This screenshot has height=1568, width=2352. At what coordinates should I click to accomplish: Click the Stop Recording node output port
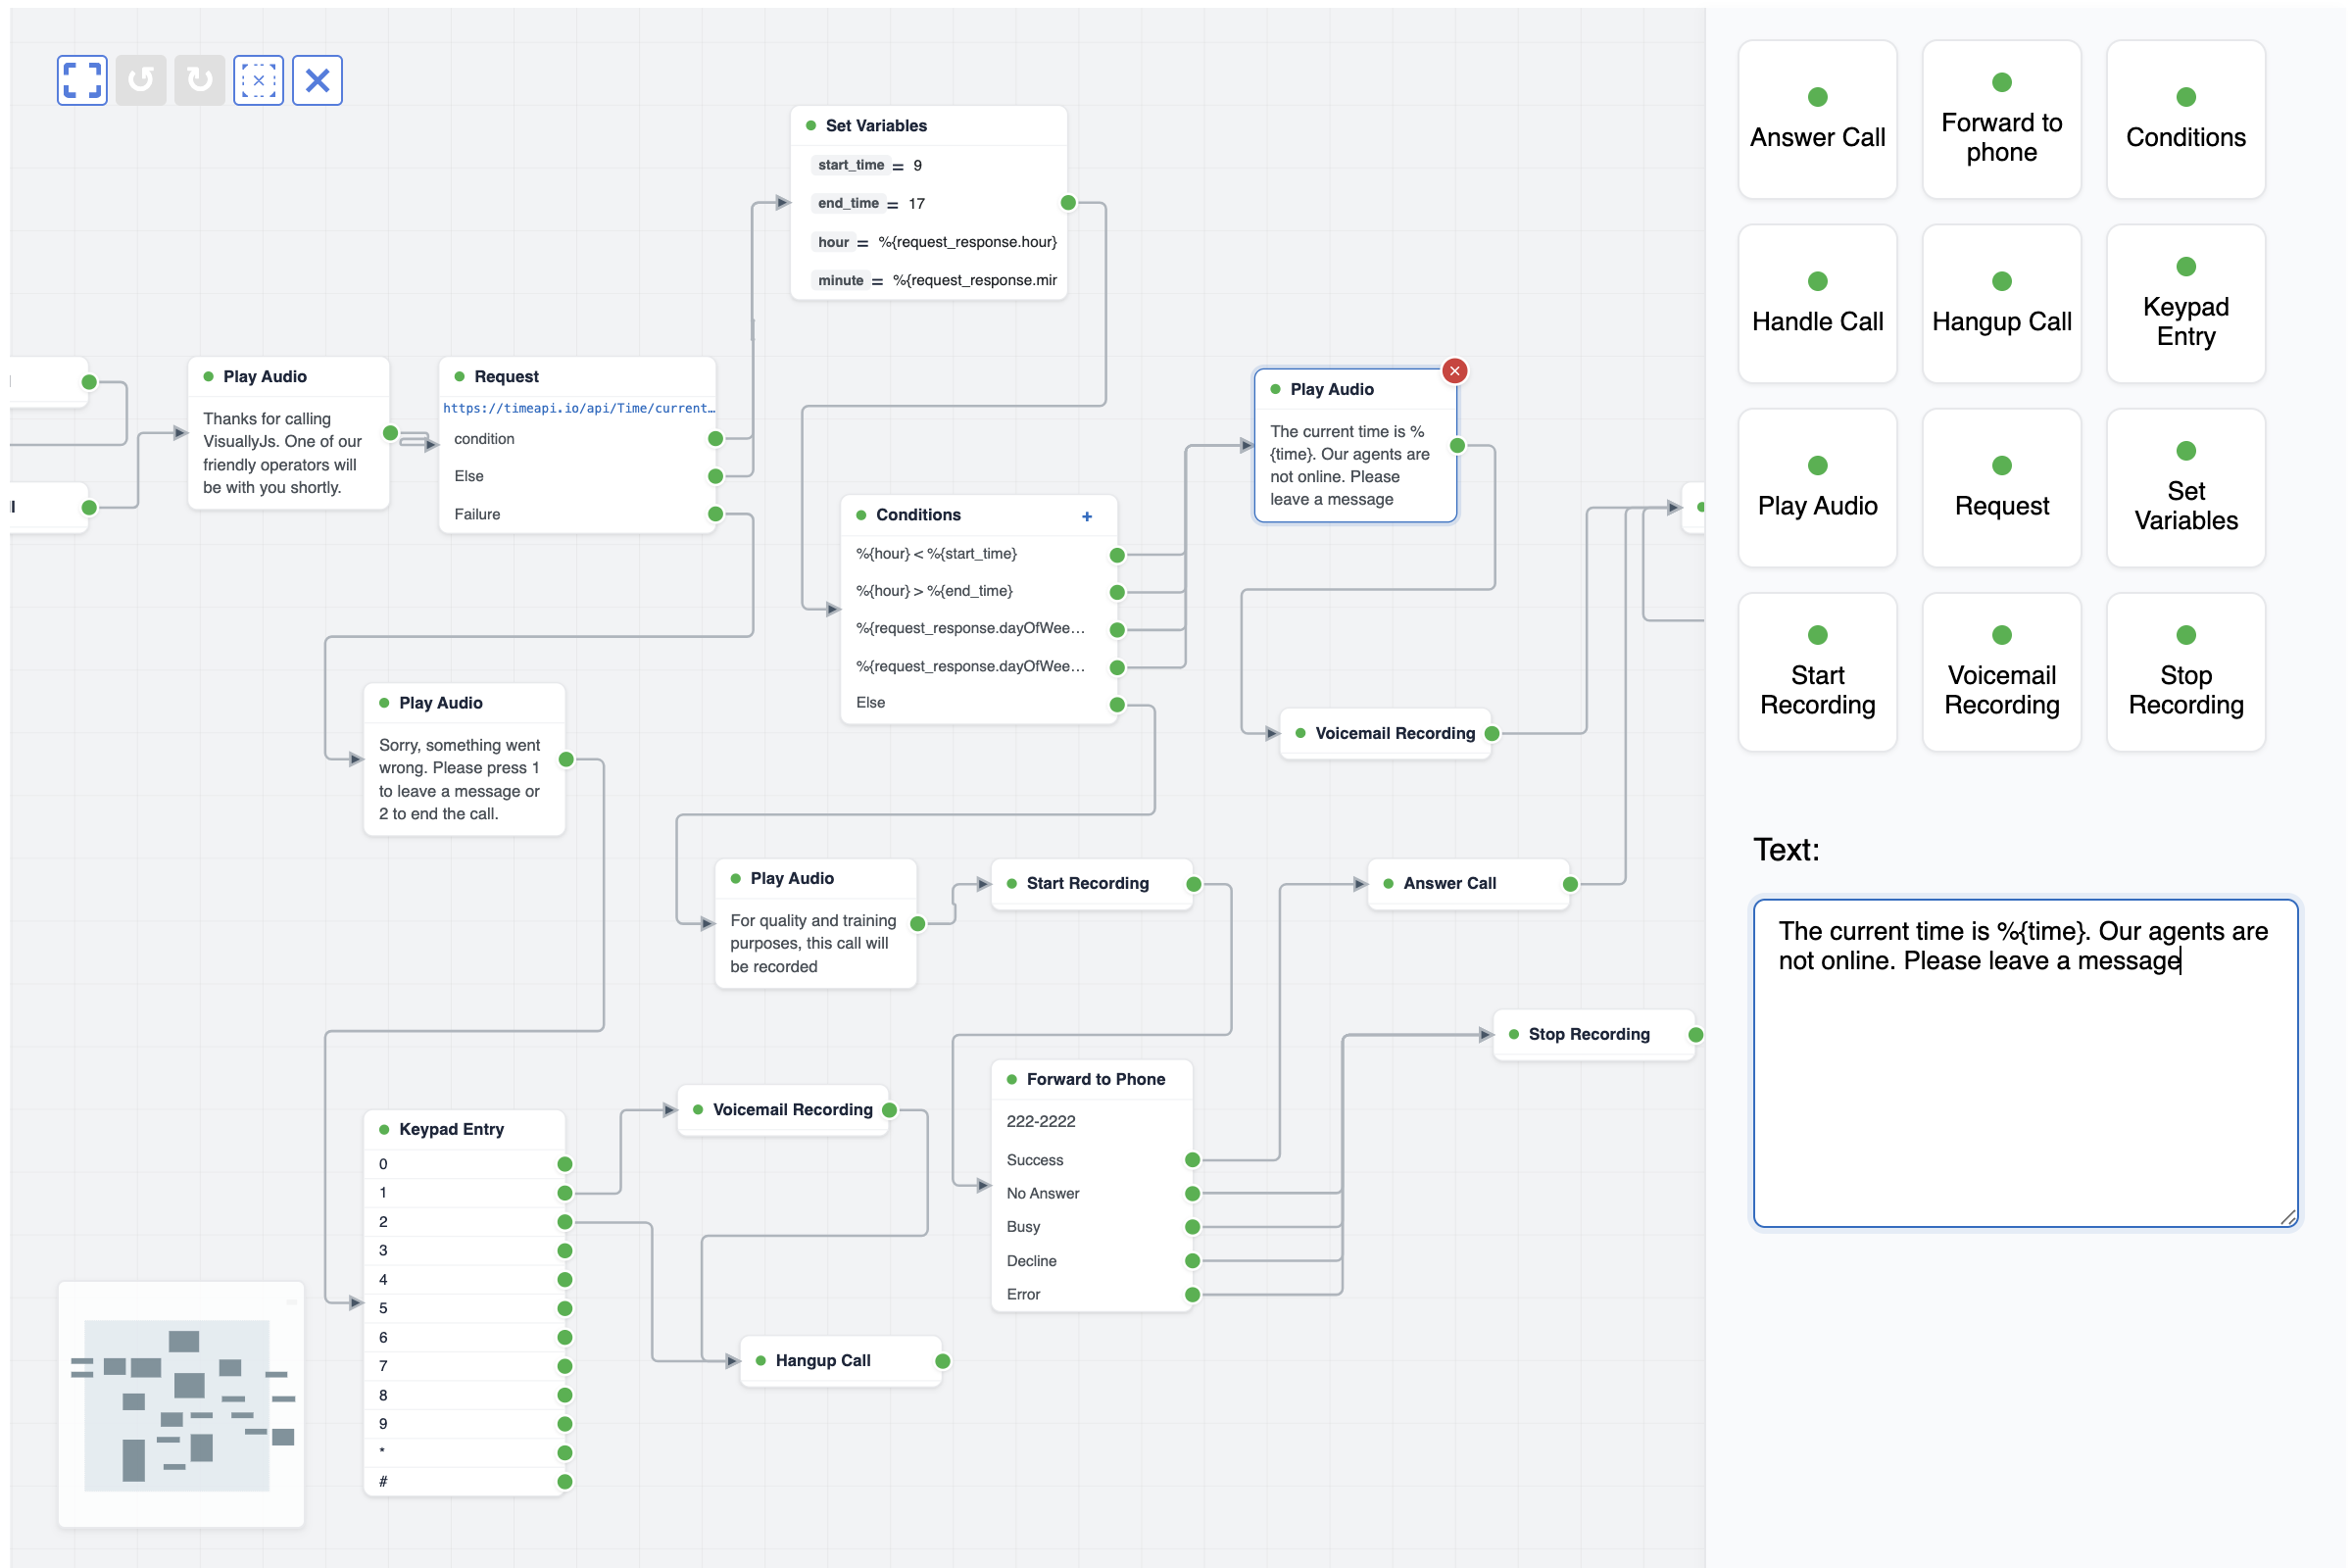(1698, 1037)
